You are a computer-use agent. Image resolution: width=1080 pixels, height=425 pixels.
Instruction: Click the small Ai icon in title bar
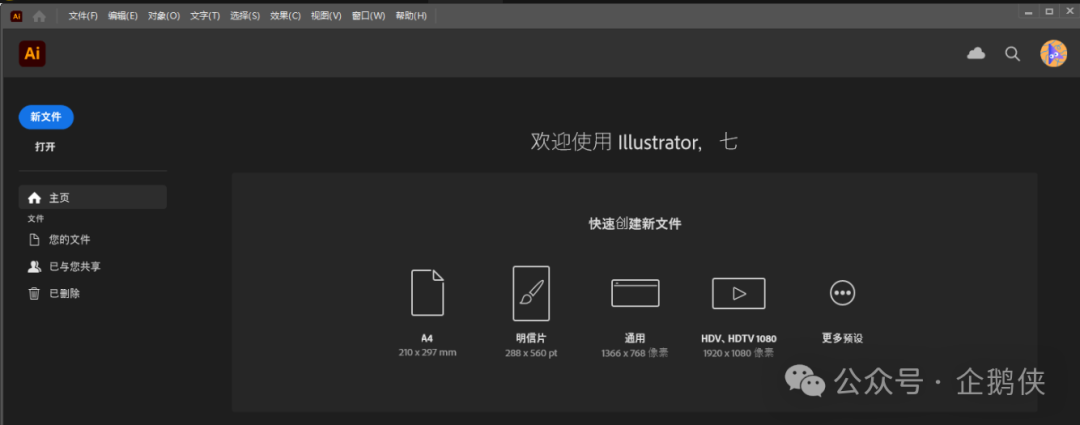pos(17,16)
